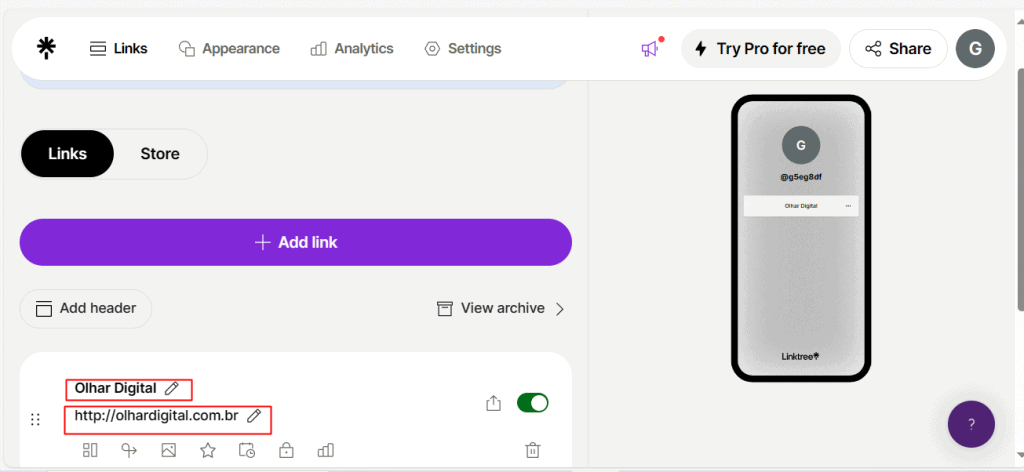Click the Linktree logo icon

[x=46, y=48]
